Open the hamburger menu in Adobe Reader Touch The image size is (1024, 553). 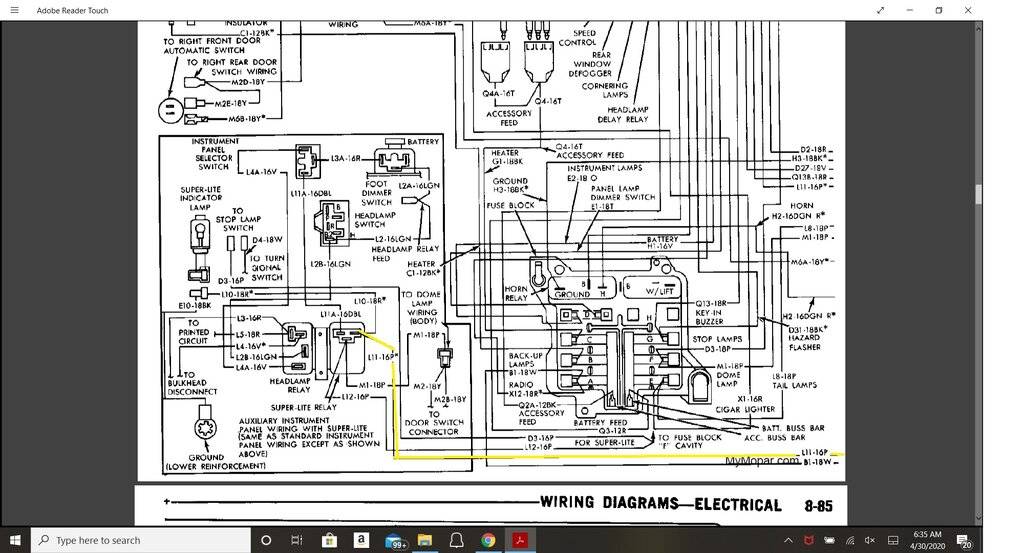[x=14, y=10]
